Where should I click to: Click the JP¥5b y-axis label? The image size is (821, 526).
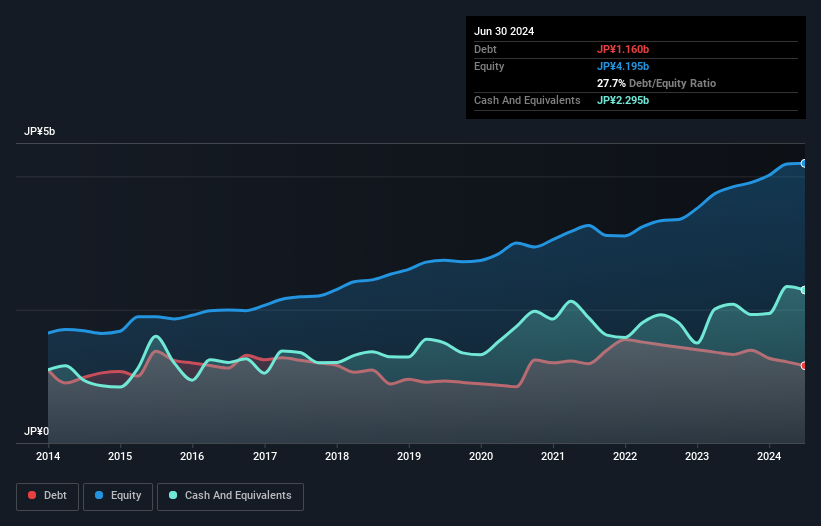pyautogui.click(x=39, y=131)
